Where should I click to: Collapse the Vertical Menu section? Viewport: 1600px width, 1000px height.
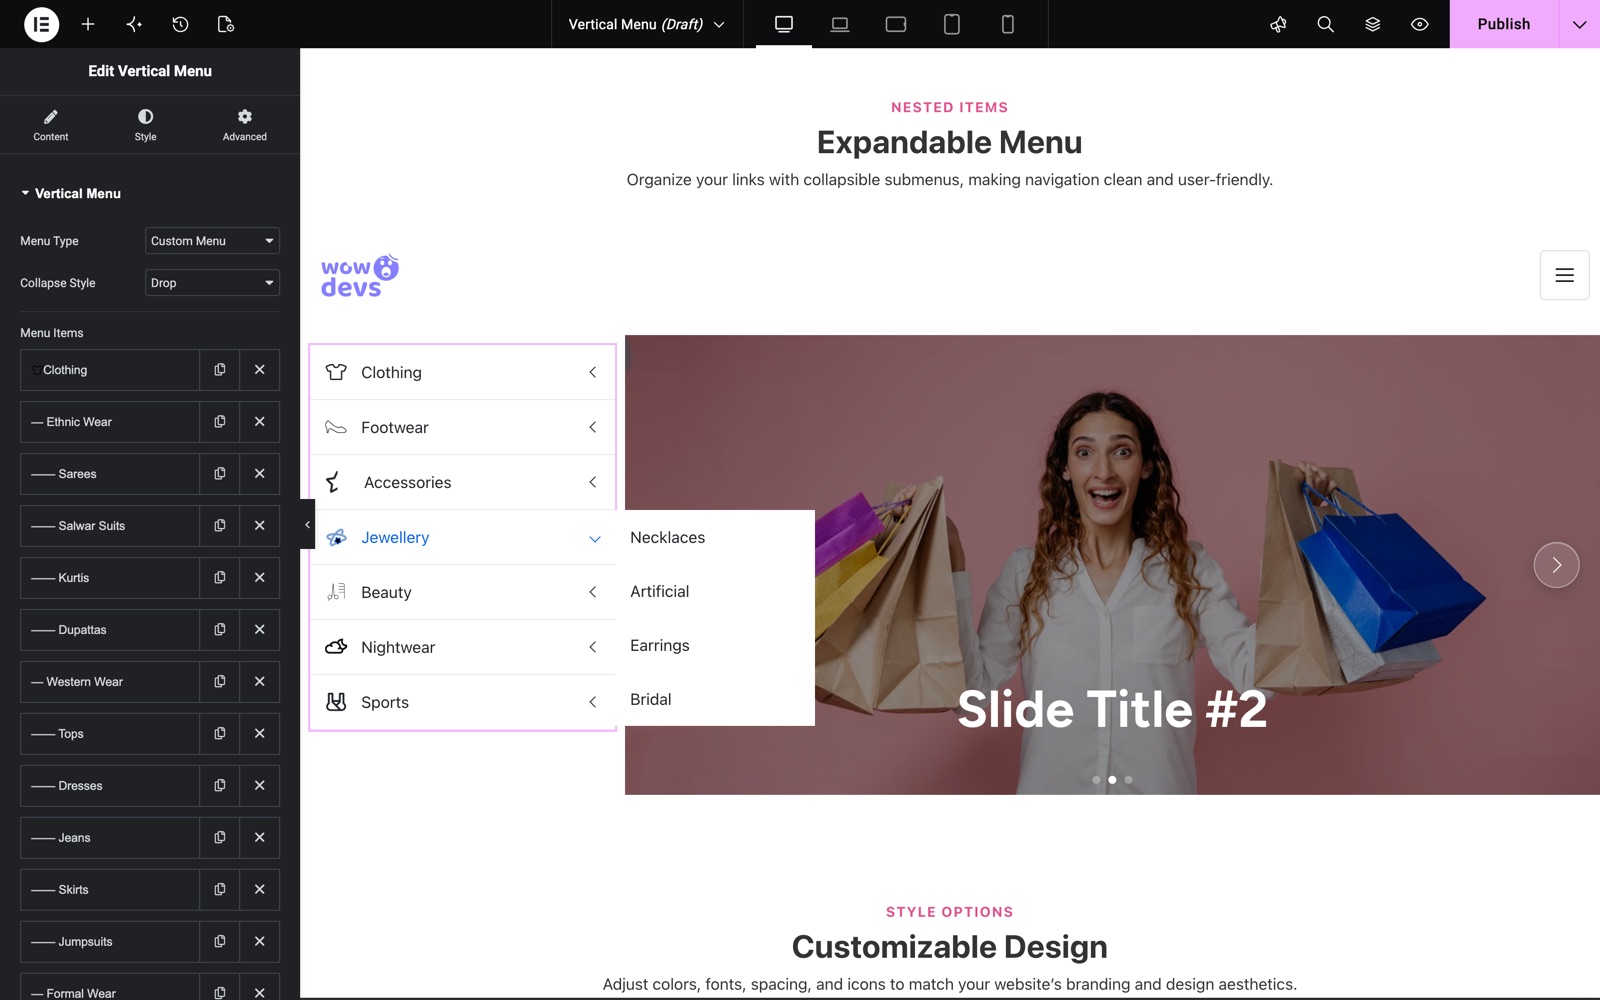tap(70, 194)
